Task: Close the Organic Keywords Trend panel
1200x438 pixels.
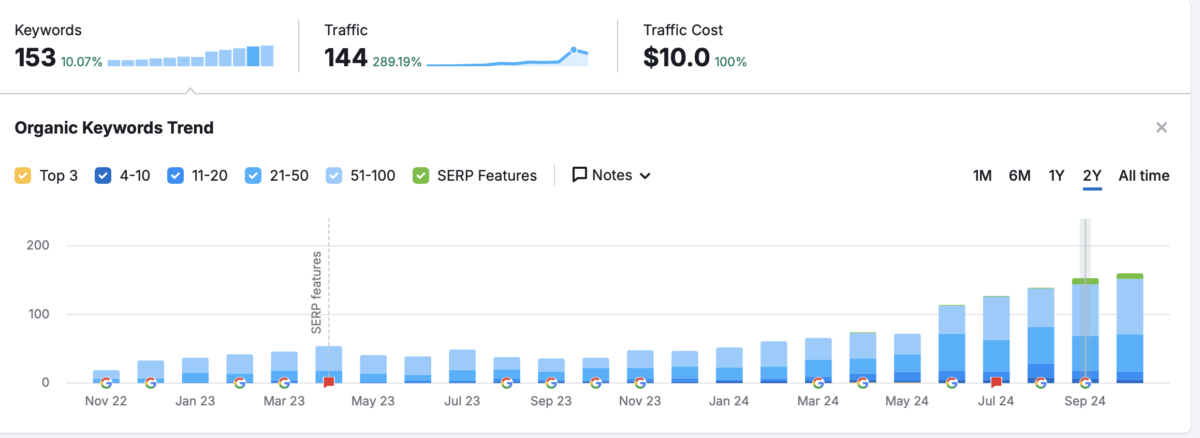Action: point(1161,128)
